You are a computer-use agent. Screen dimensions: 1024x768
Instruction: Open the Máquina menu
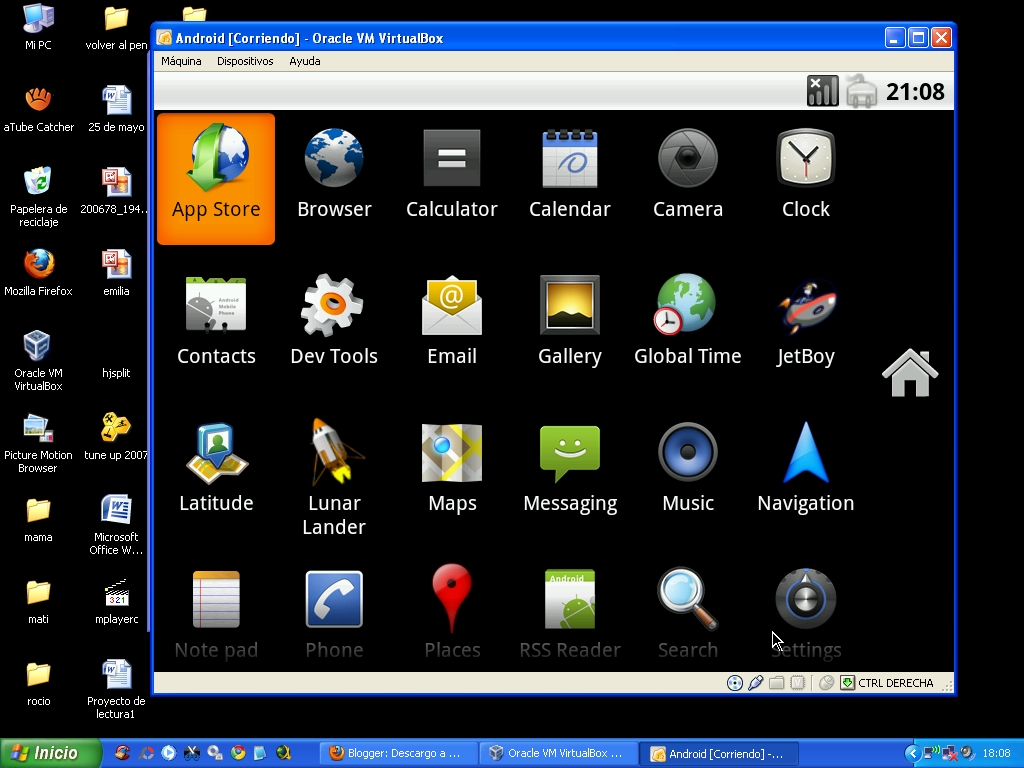coord(181,61)
